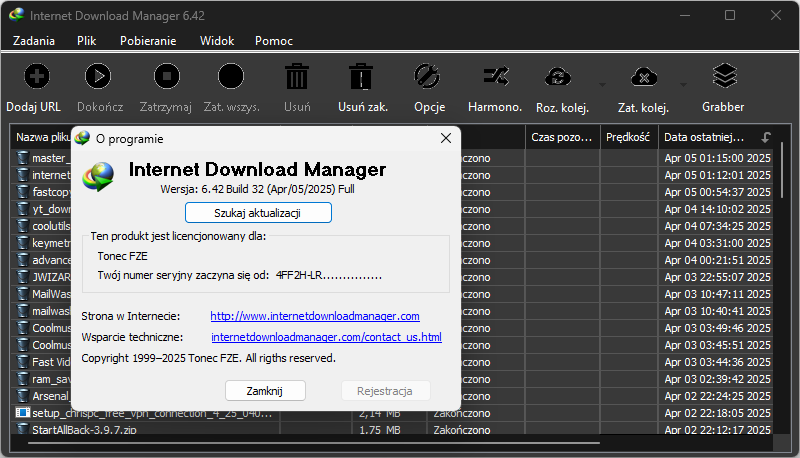Click the Usuń trash icon
Viewport: 800px width, 458px height.
(297, 77)
